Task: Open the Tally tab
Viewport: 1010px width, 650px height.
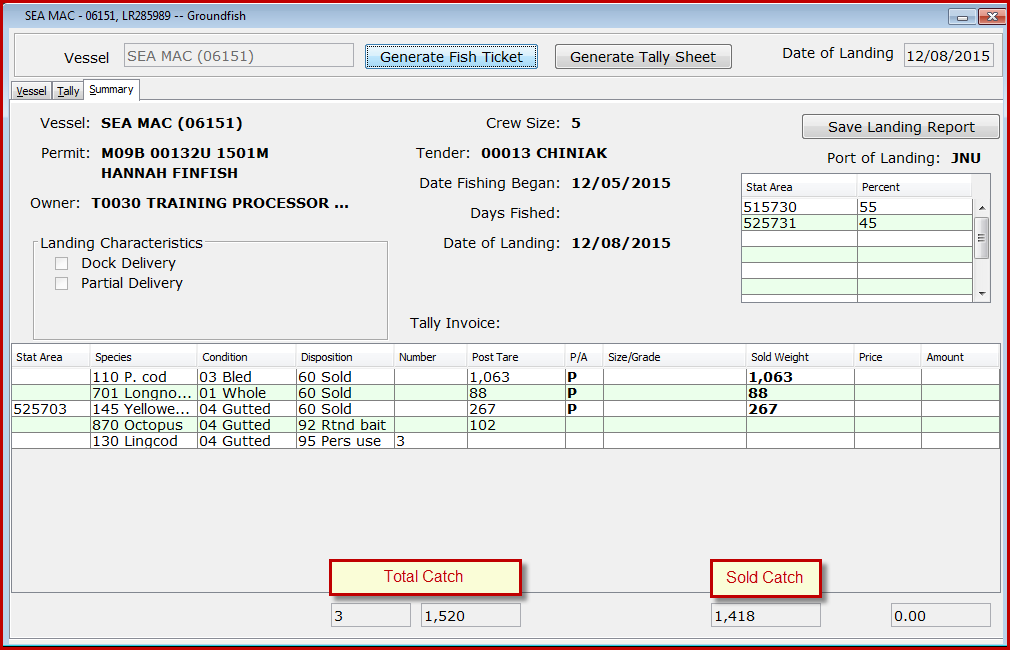Action: click(68, 91)
